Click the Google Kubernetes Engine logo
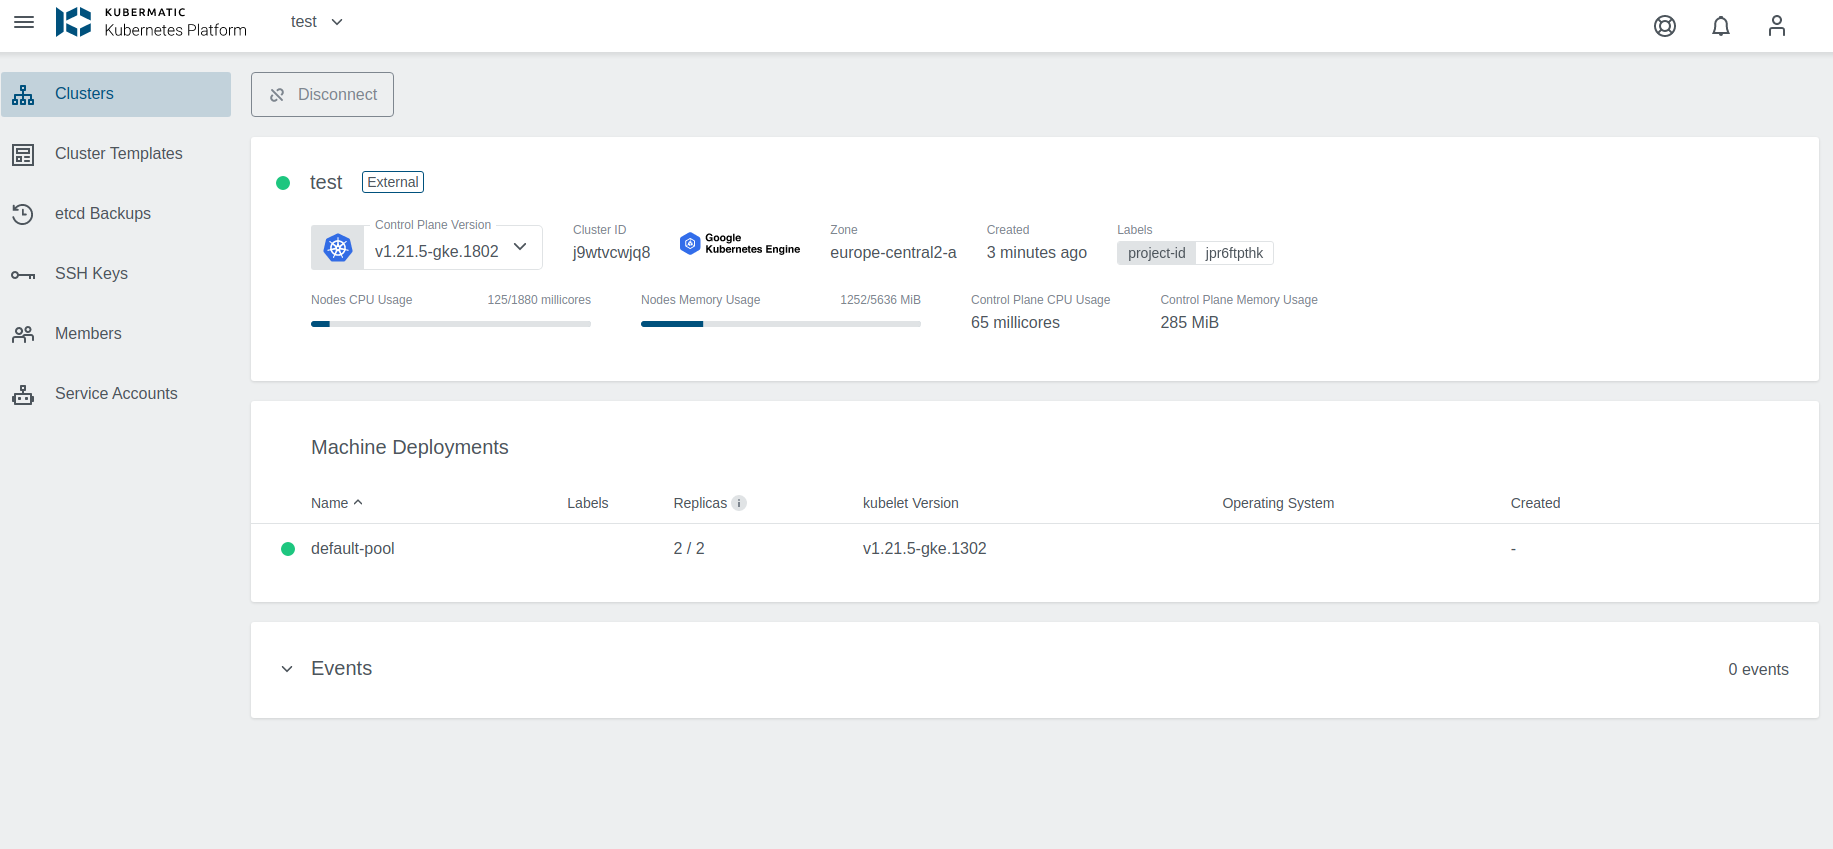The width and height of the screenshot is (1833, 849). [740, 244]
